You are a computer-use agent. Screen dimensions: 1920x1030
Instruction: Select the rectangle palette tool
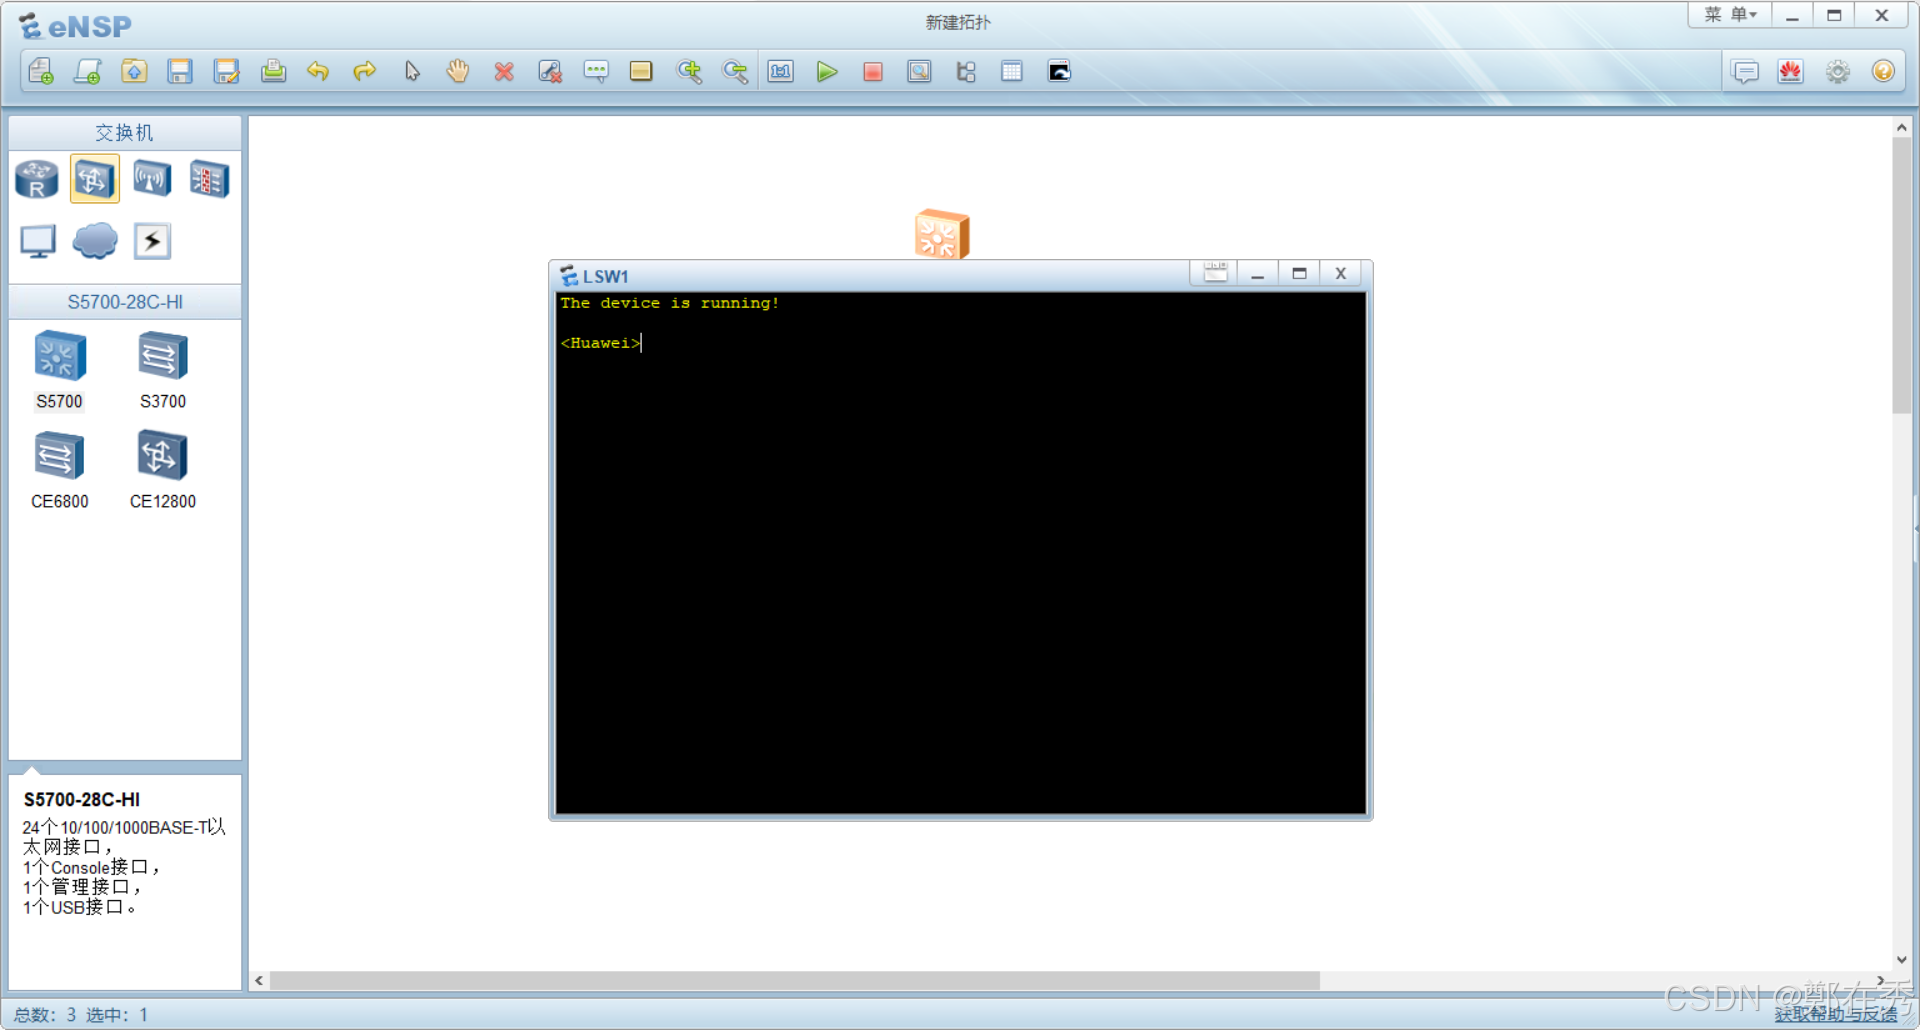point(641,71)
